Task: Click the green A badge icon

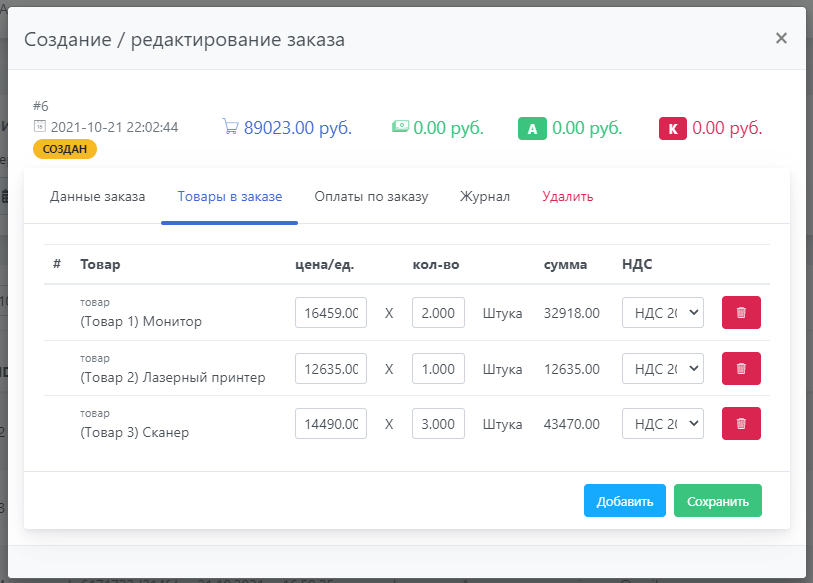Action: tap(532, 128)
